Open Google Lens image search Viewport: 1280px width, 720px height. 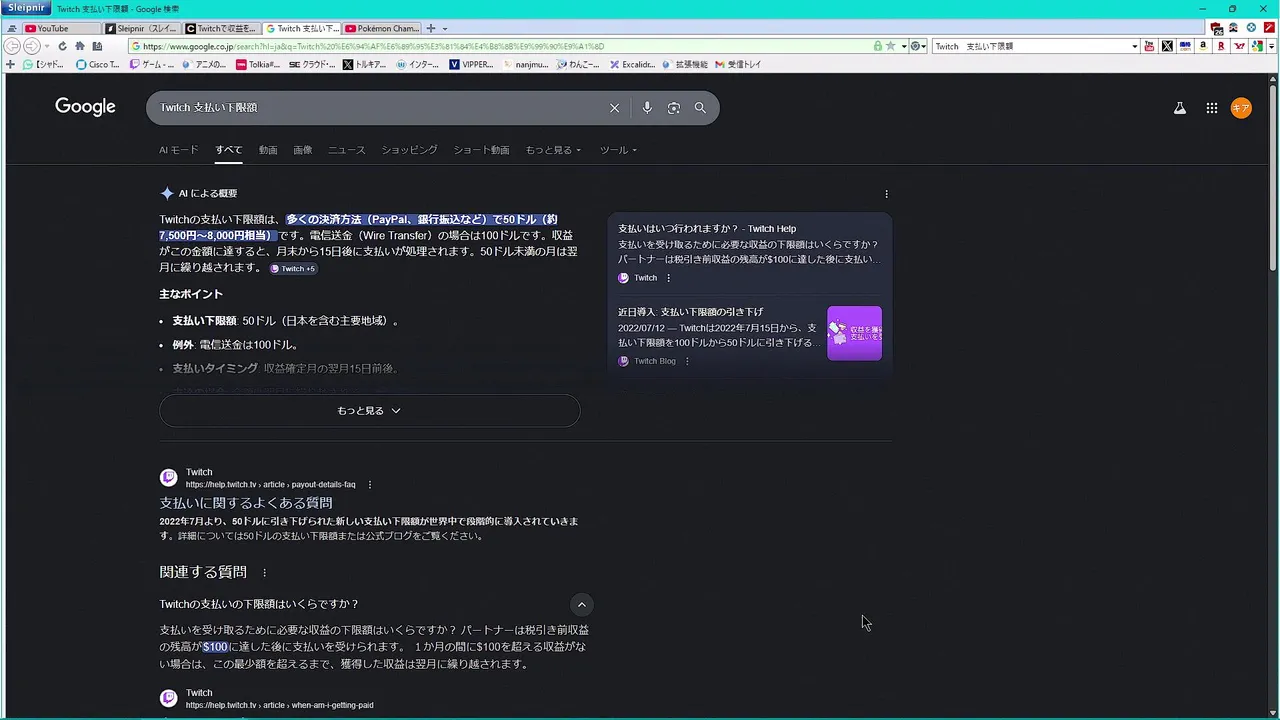(674, 108)
